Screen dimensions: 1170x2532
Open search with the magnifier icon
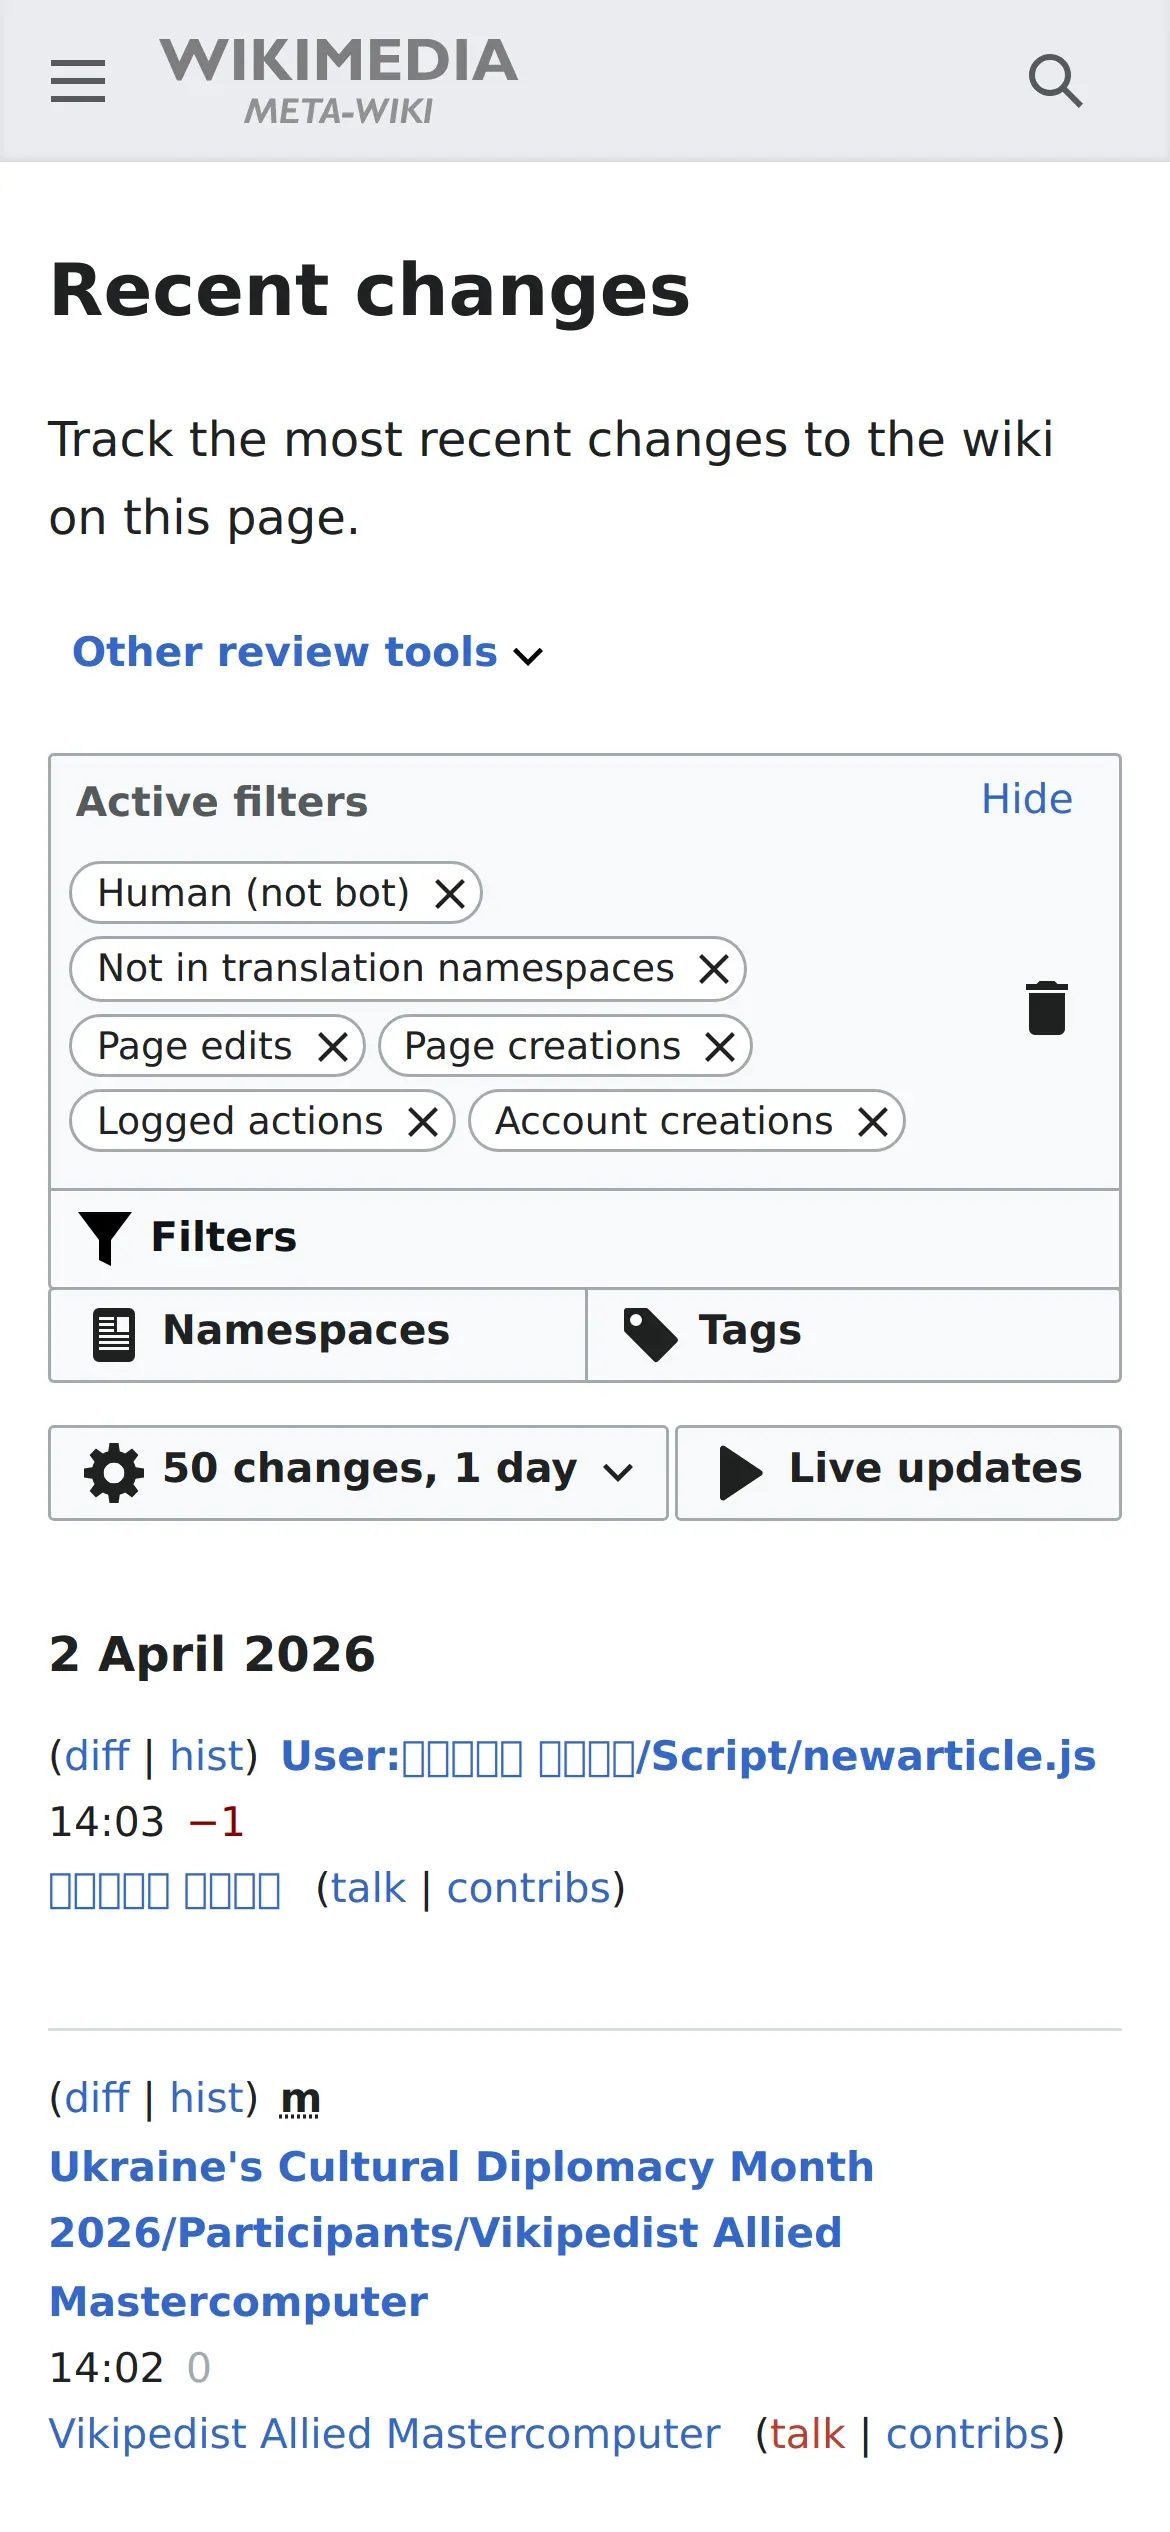click(x=1056, y=81)
